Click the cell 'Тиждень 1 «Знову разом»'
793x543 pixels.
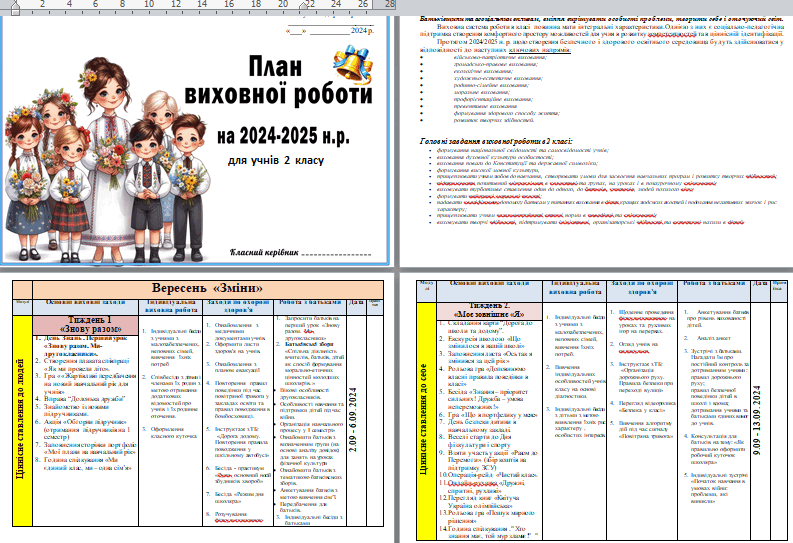click(x=85, y=325)
